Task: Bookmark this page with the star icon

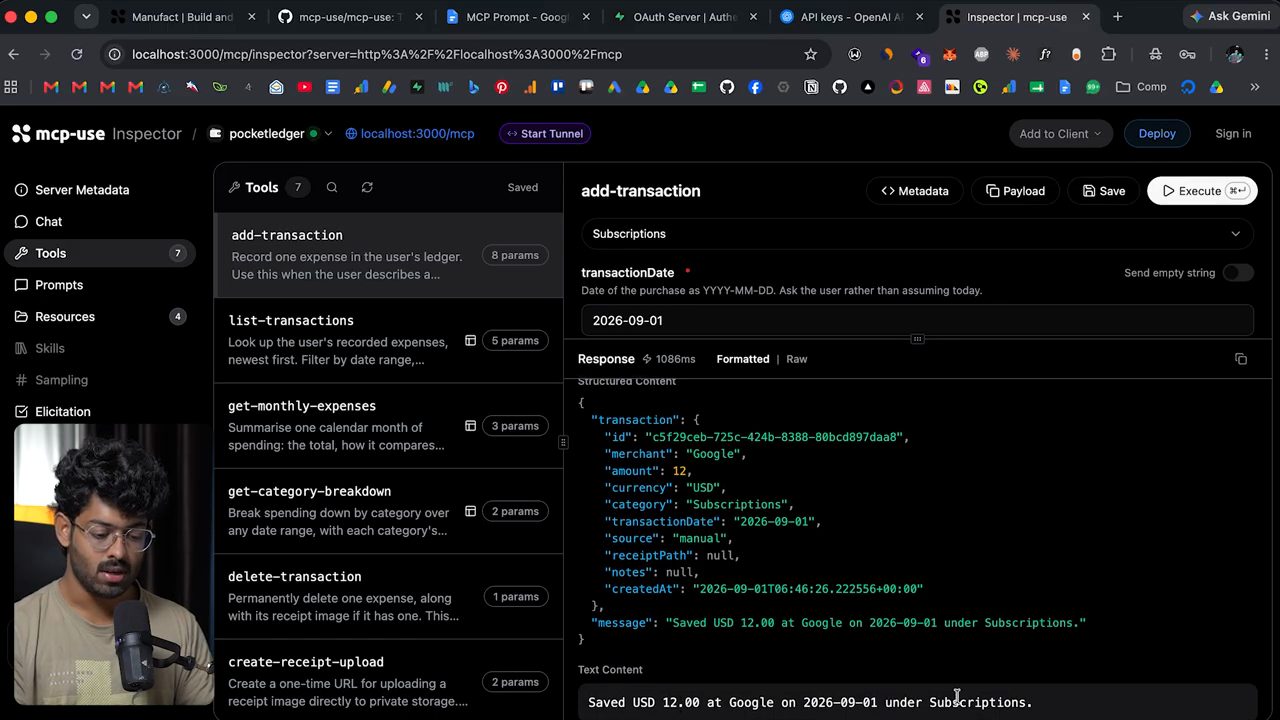Action: [x=811, y=54]
